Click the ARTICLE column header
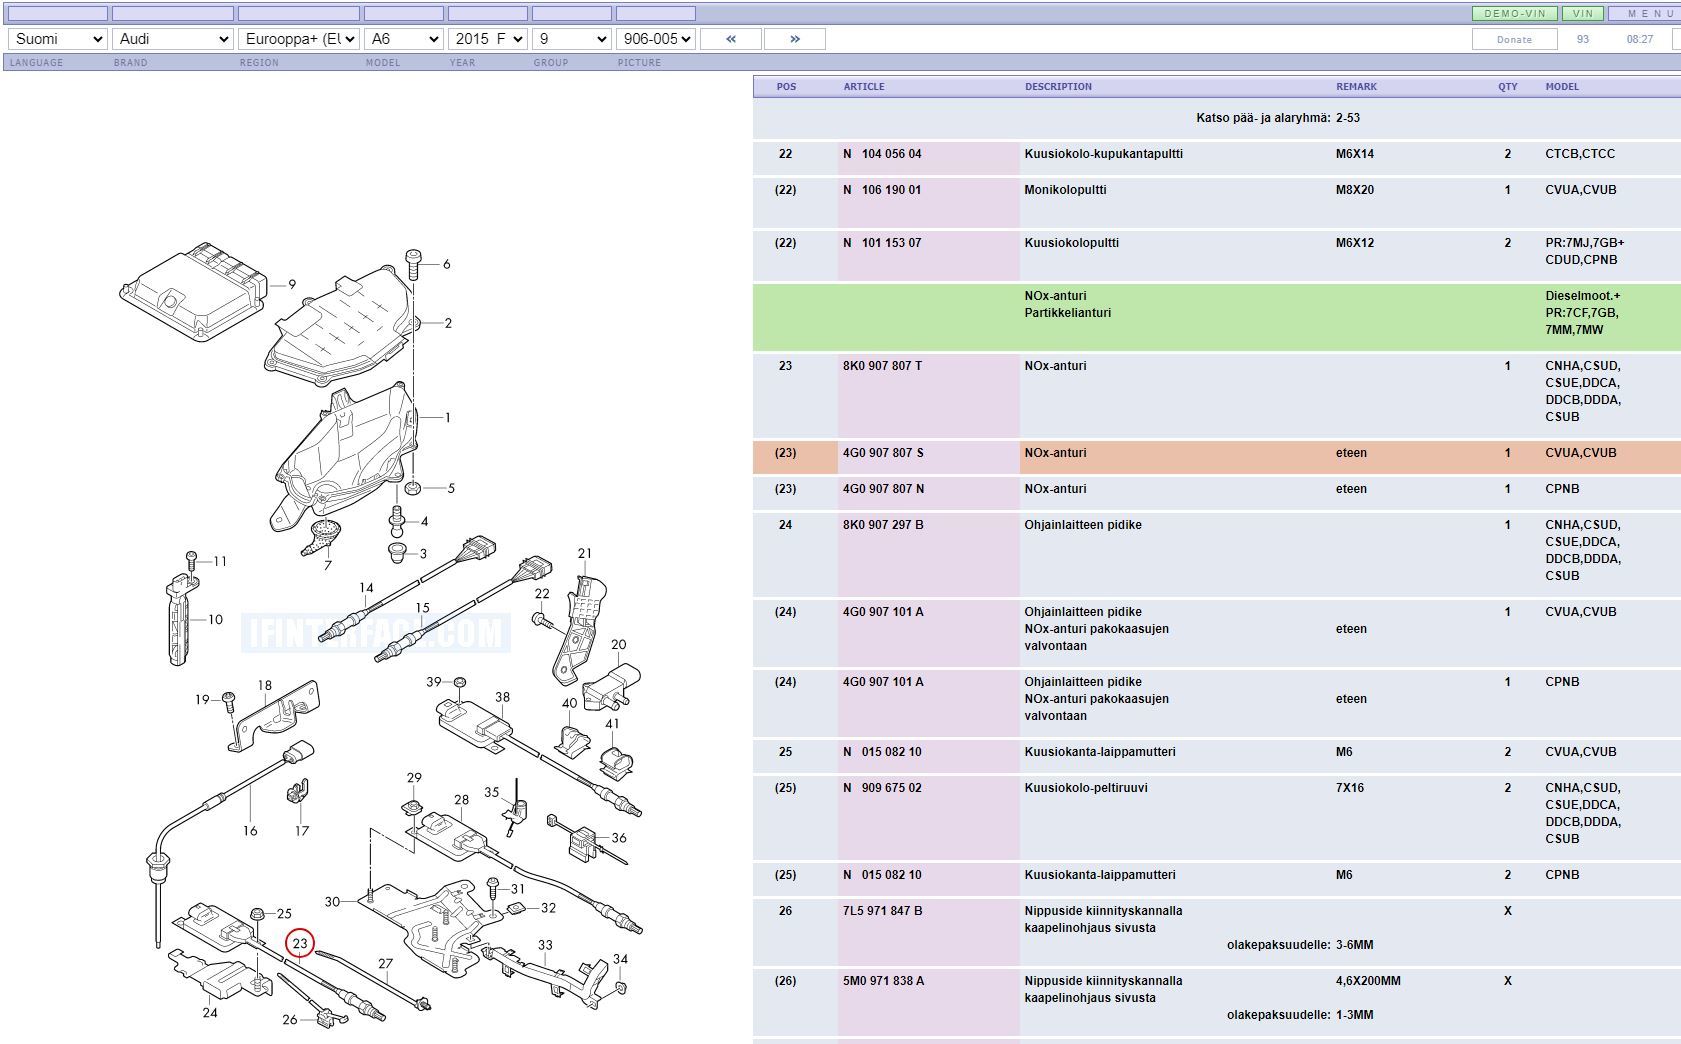Screen dimensions: 1681x1044 pos(864,87)
